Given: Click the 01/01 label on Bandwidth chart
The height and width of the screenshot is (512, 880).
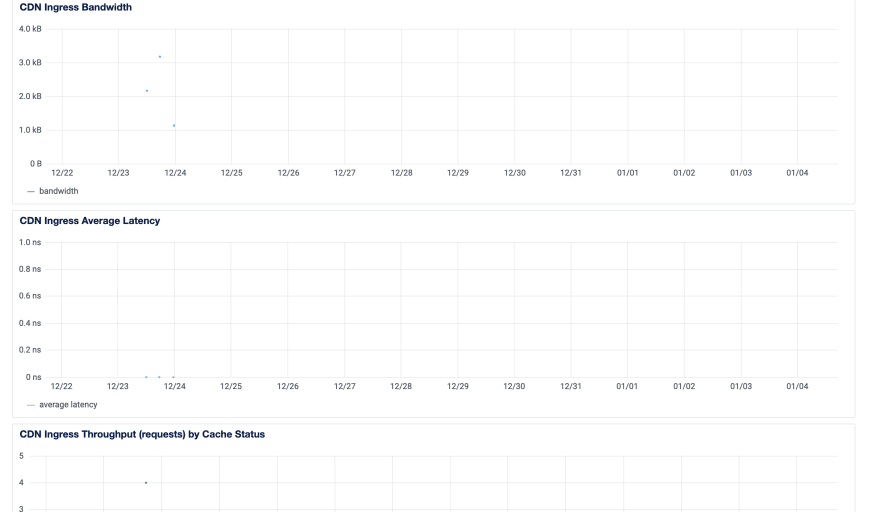Looking at the screenshot, I should point(627,173).
